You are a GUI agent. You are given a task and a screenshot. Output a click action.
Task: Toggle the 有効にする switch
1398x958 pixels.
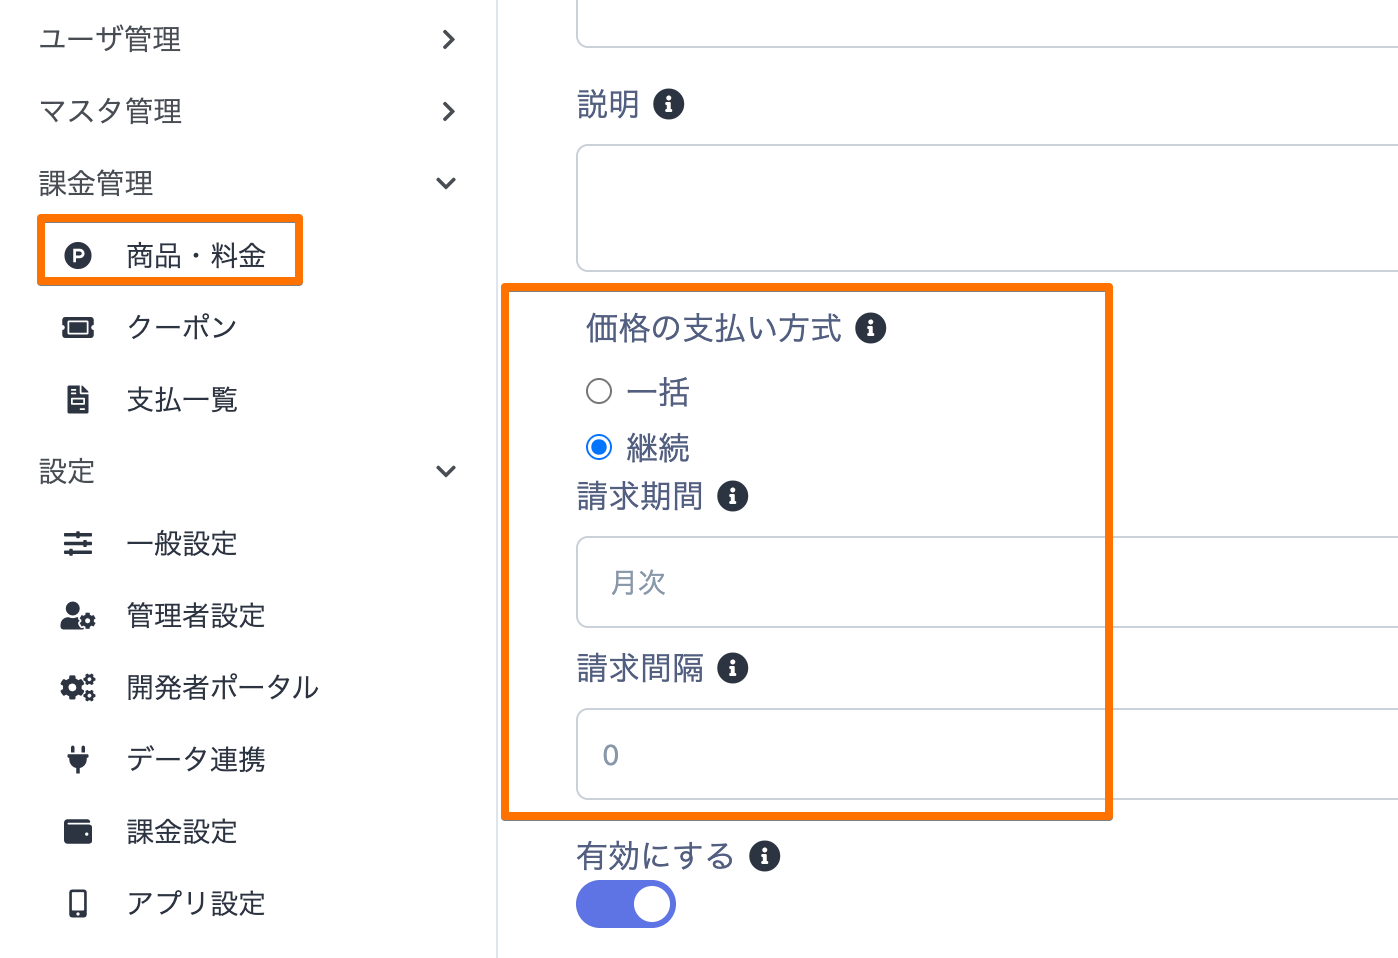point(626,904)
